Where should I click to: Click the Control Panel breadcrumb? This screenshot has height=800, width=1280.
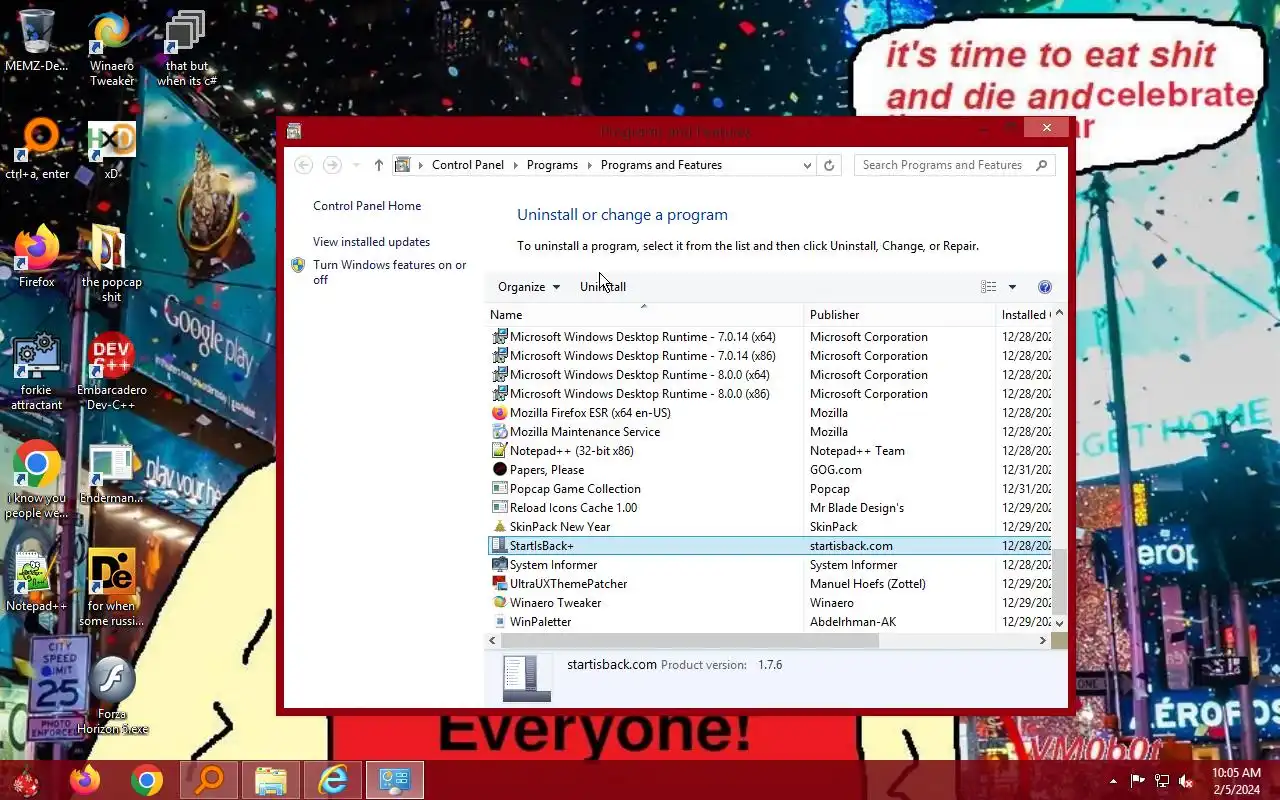[x=468, y=165]
